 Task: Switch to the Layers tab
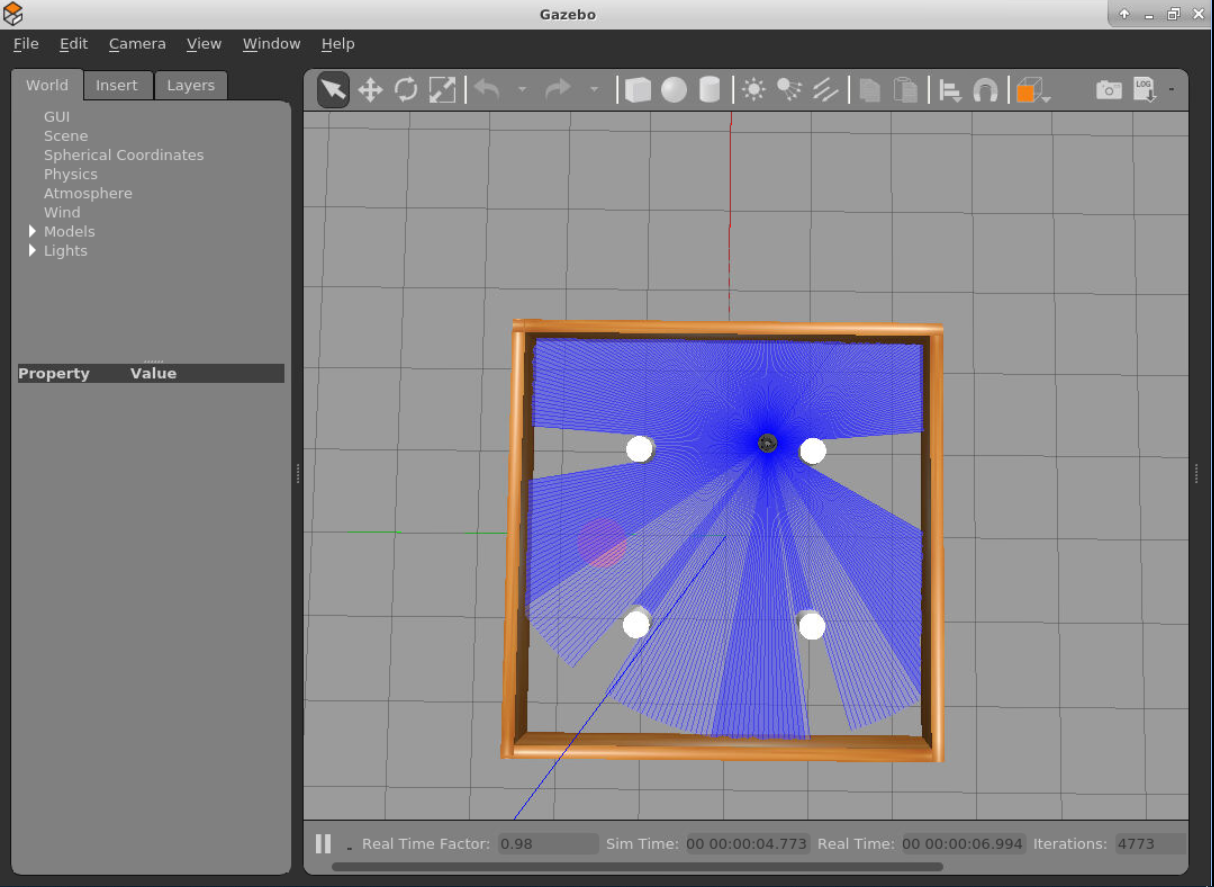click(190, 86)
